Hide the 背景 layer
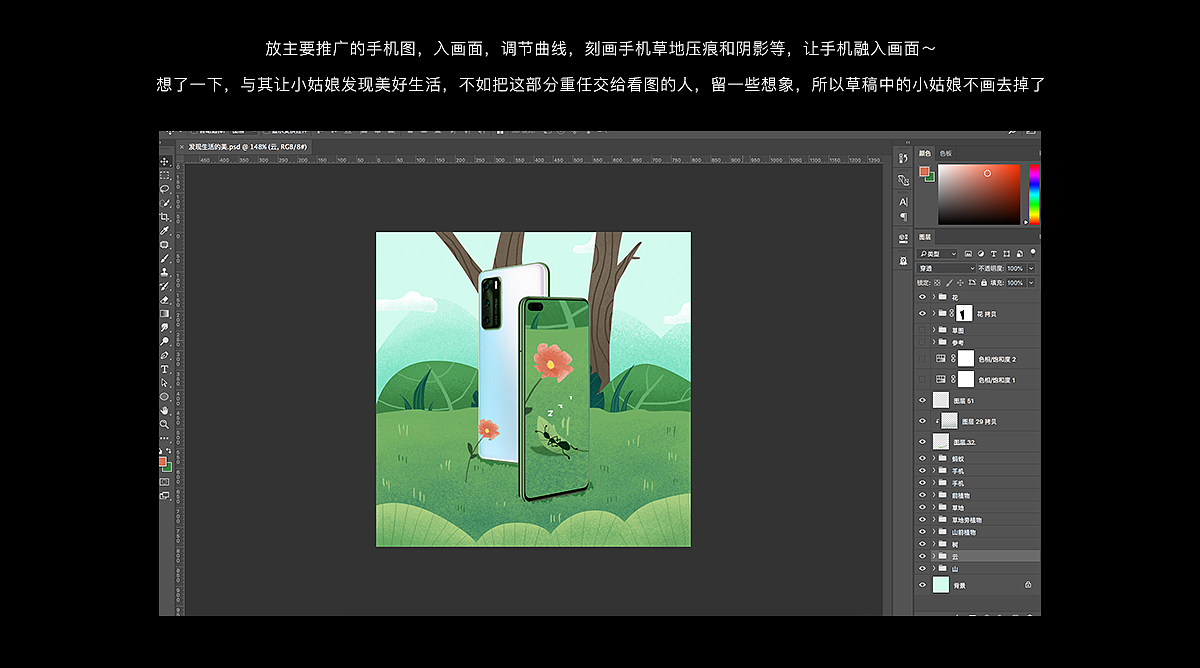 pos(921,583)
